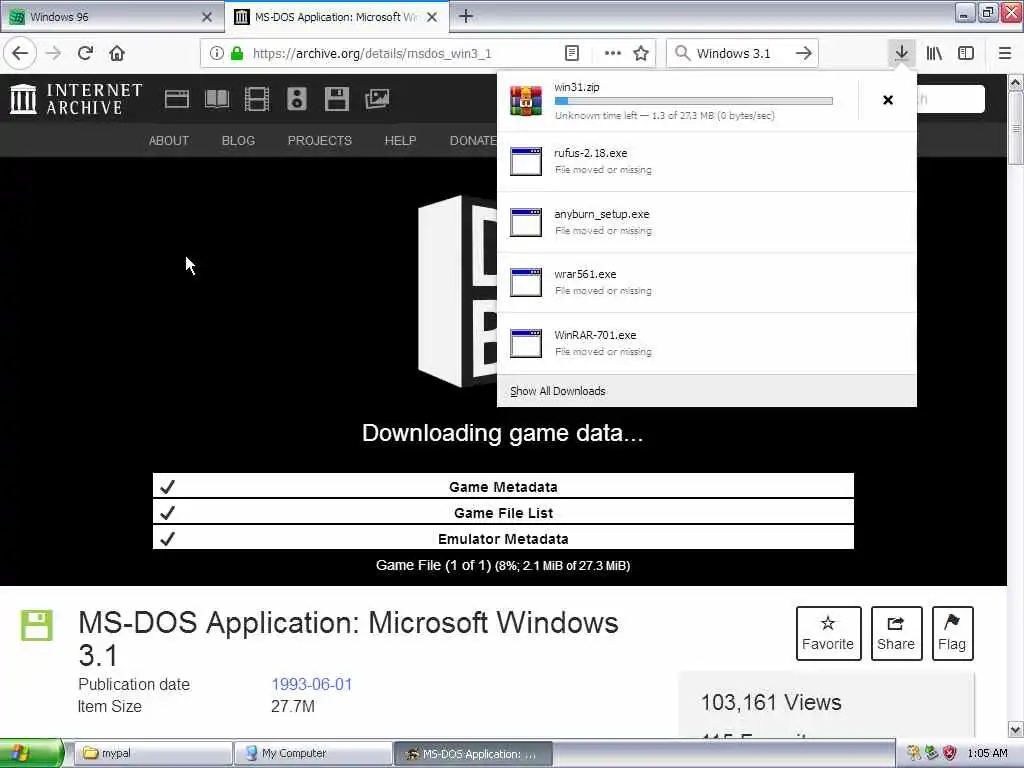Show sidebars toolbar icon
Viewport: 1024px width, 768px height.
click(x=966, y=53)
